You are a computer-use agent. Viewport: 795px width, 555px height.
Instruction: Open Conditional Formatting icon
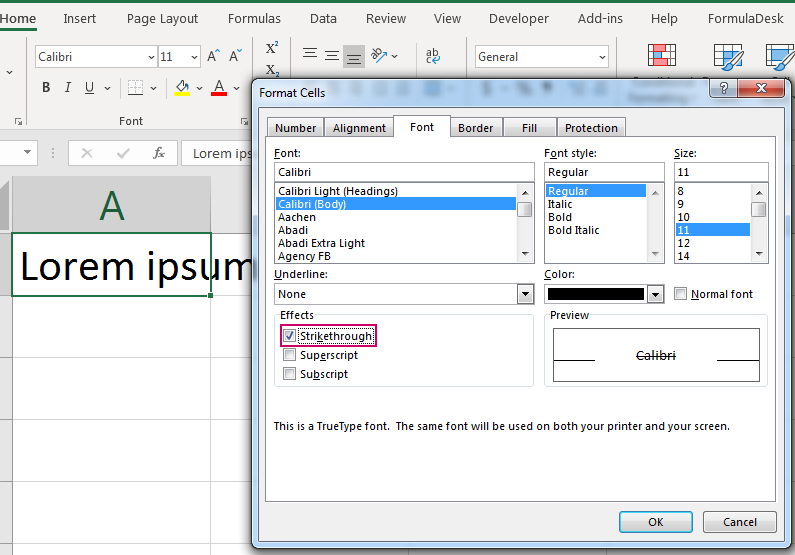(662, 55)
